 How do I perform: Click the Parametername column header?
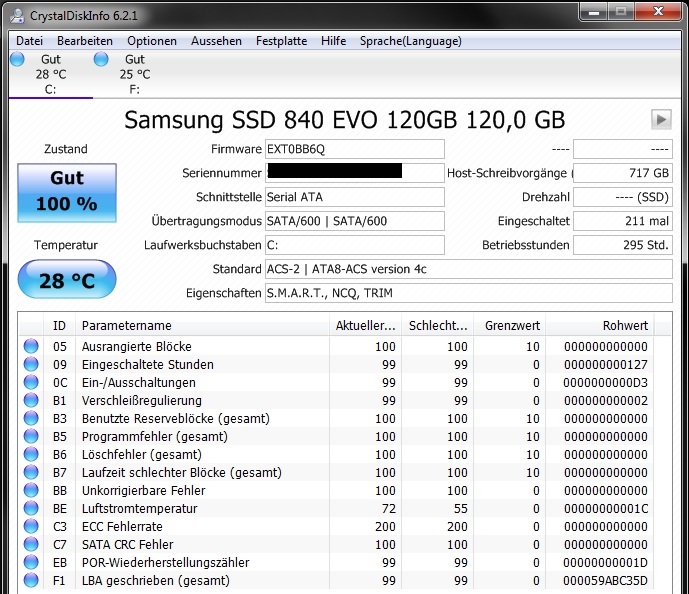pos(202,326)
